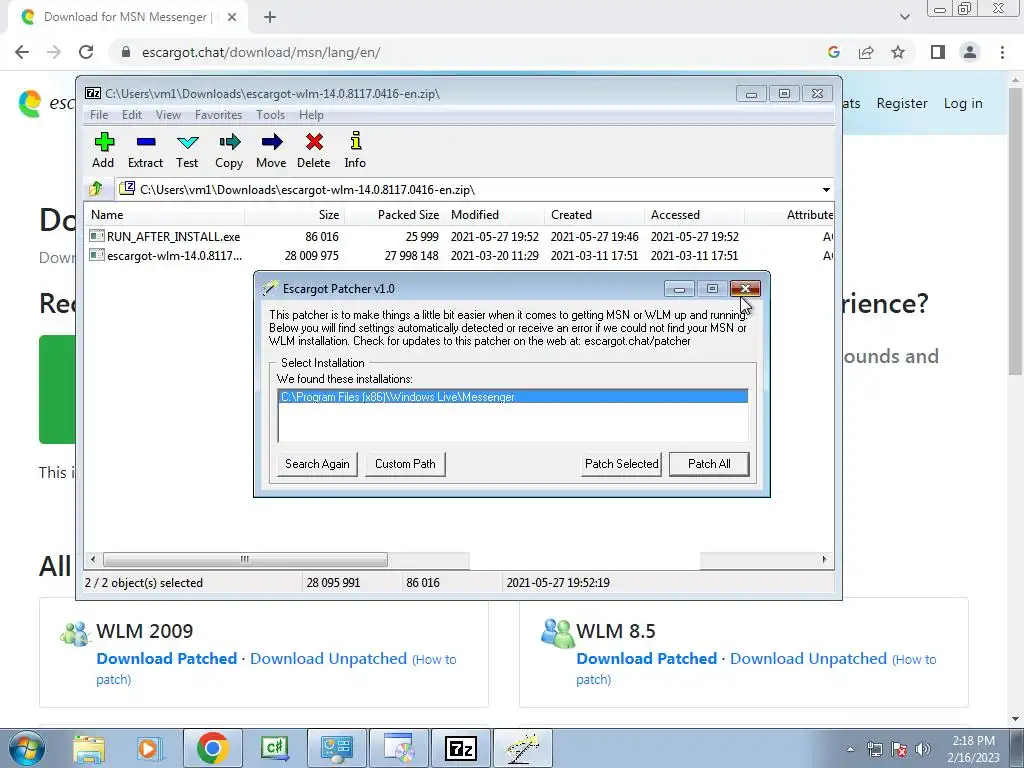Open the Chrome profile avatar
The image size is (1024, 768).
(x=970, y=52)
